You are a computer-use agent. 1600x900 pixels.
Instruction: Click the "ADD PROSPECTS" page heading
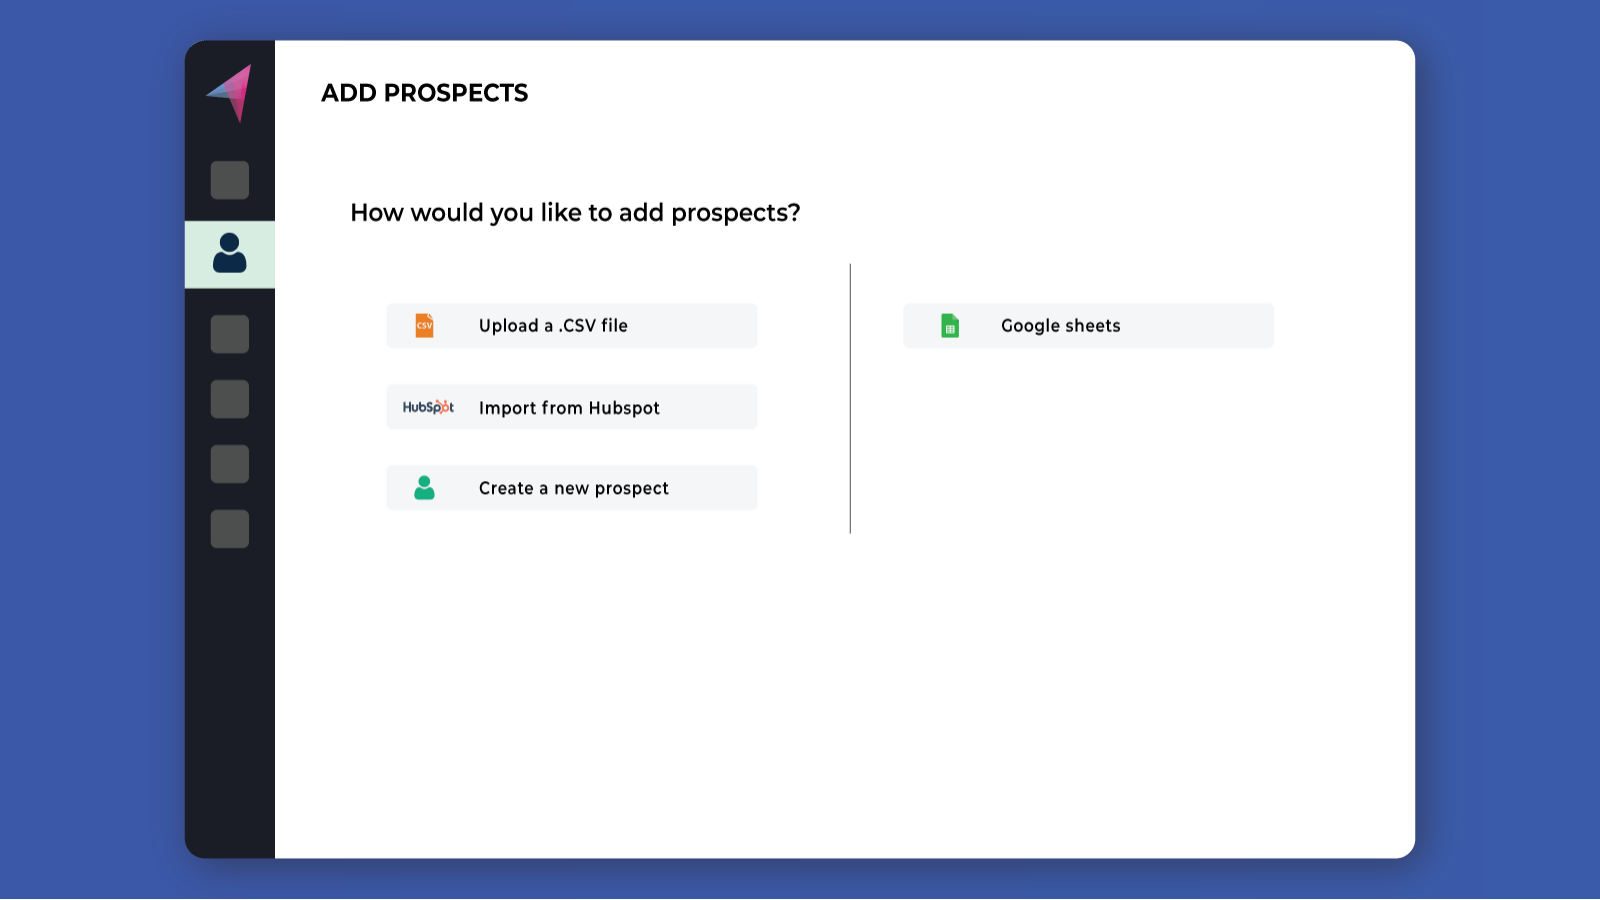[x=424, y=93]
